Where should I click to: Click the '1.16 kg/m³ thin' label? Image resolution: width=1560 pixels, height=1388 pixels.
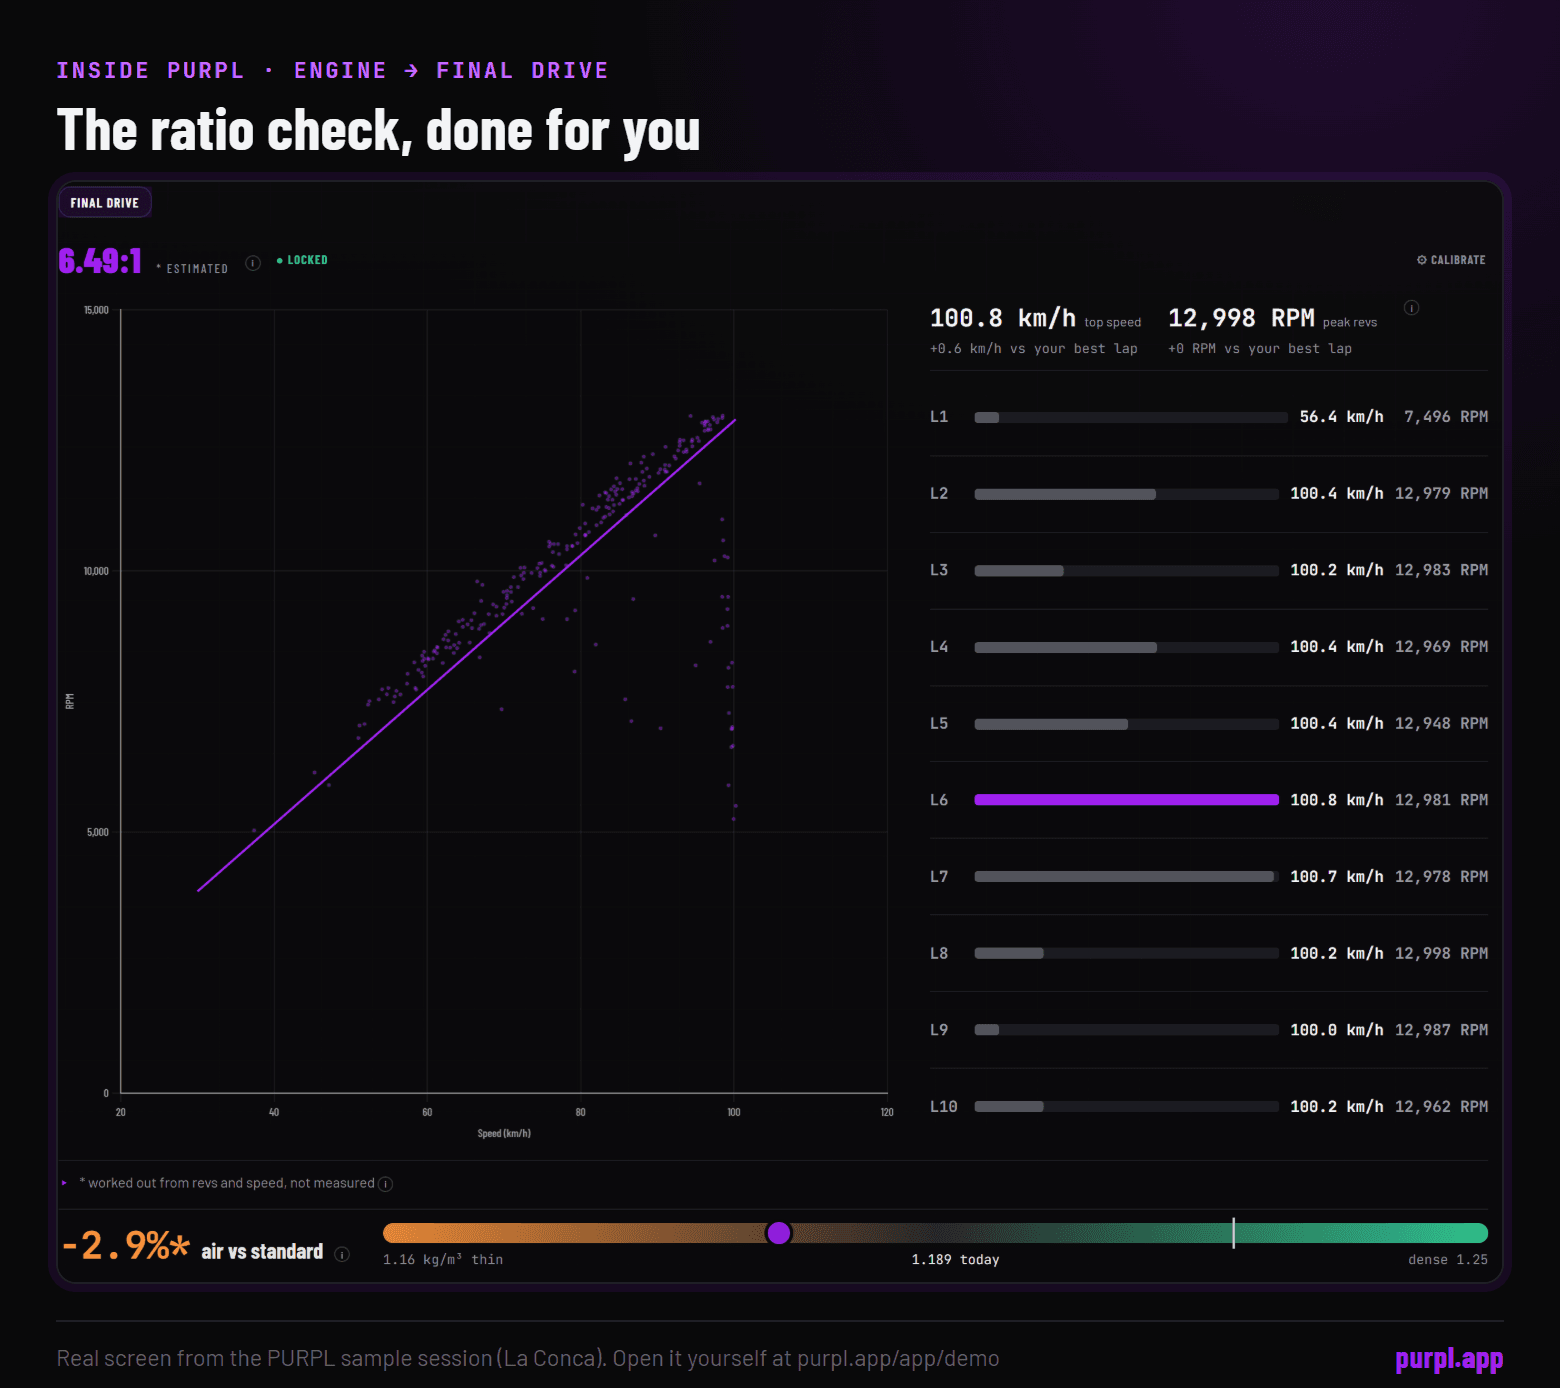click(443, 1260)
